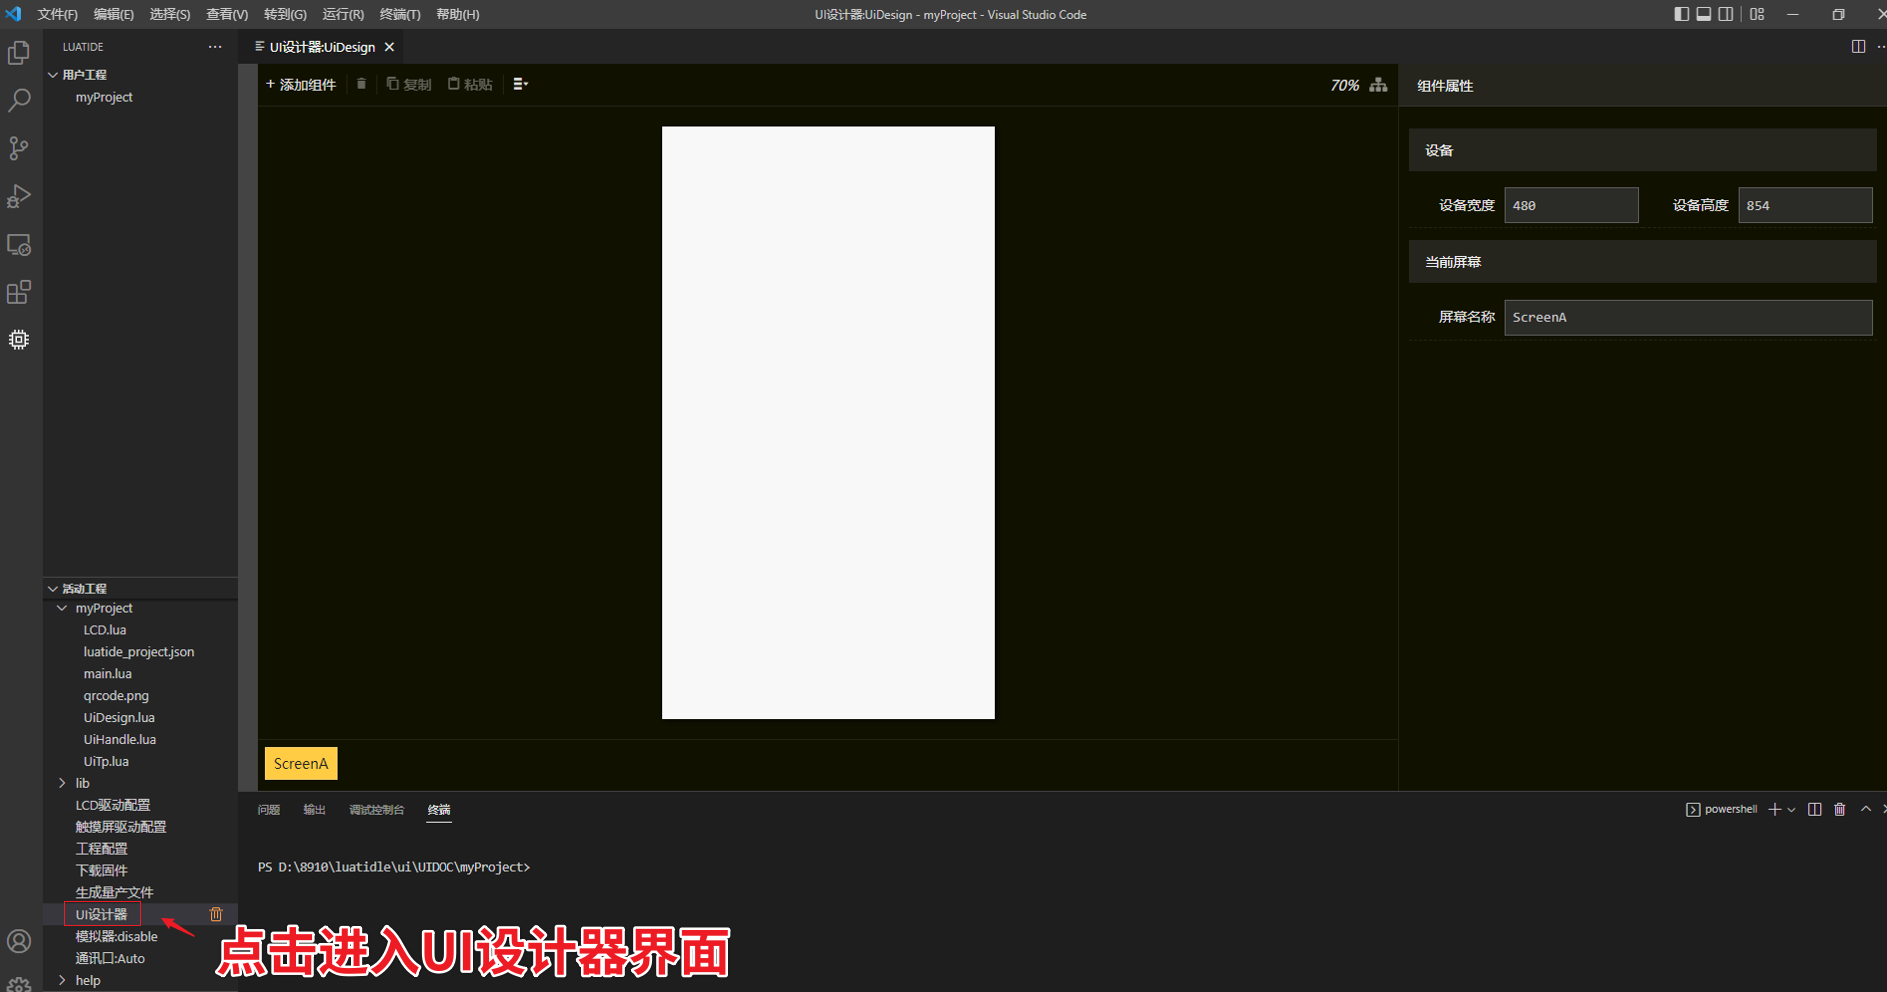The height and width of the screenshot is (992, 1887).
Task: Click the 屏幕名称 input showing ScreenA
Action: pos(1687,317)
